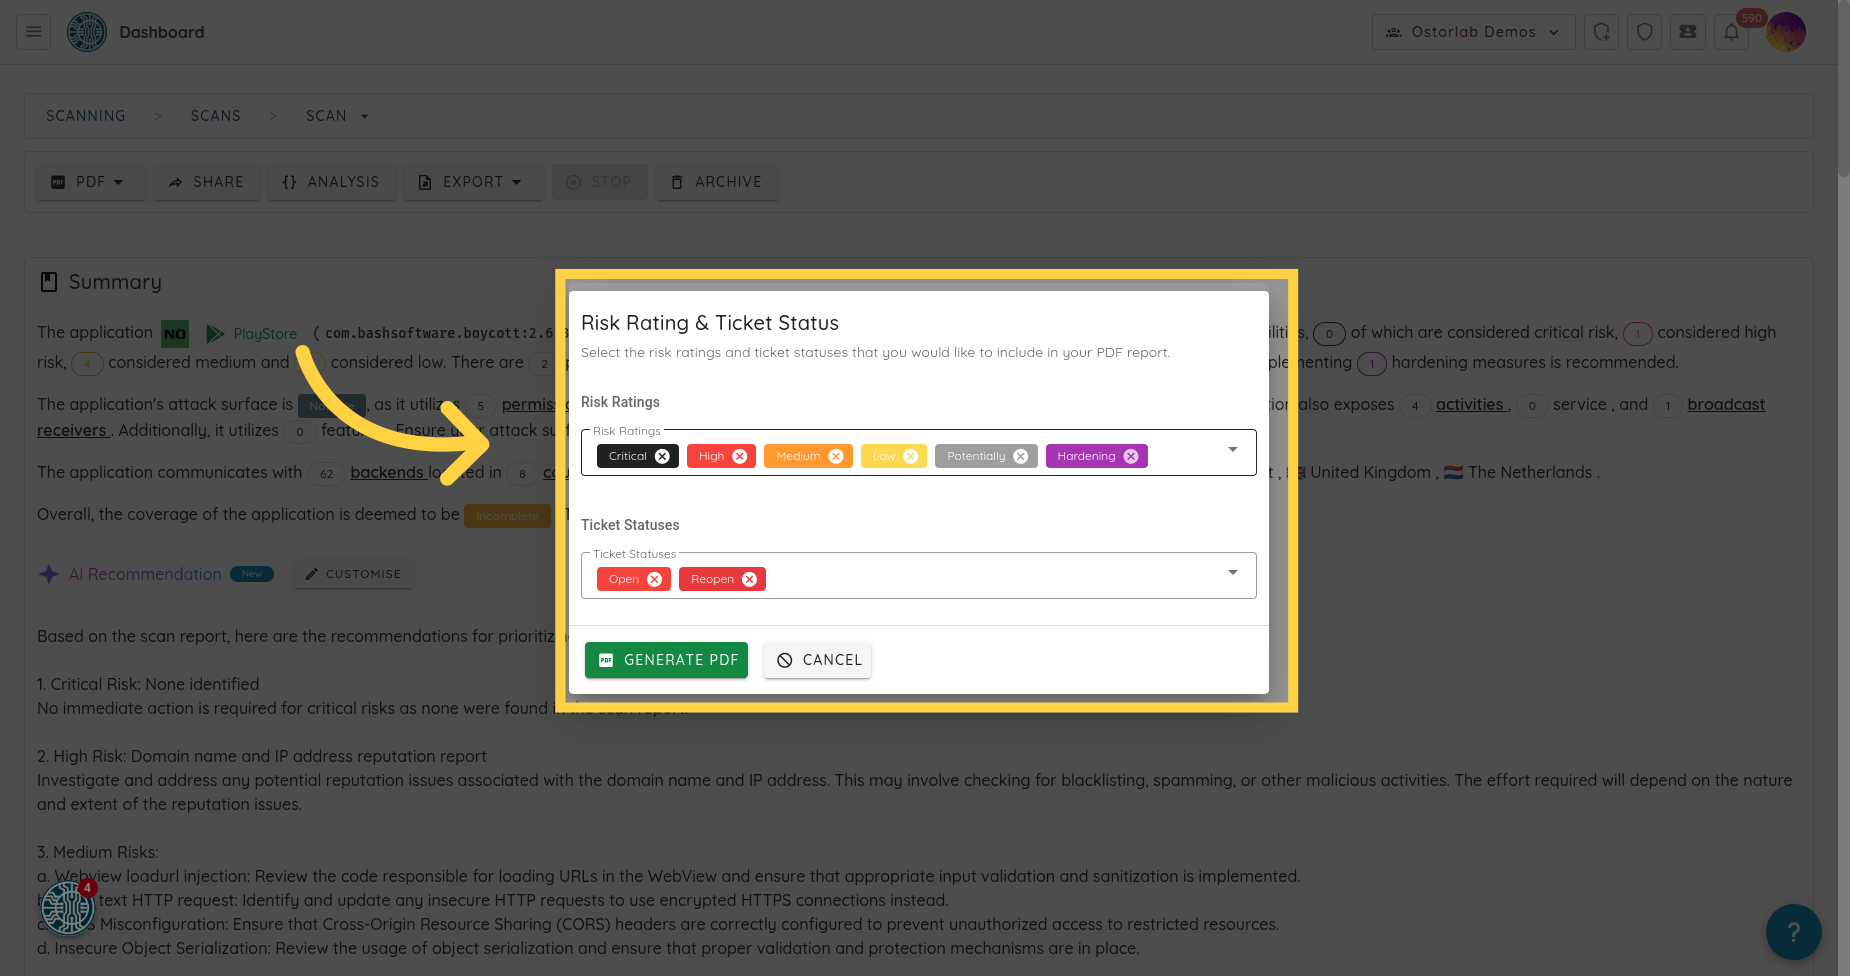This screenshot has width=1850, height=976.
Task: Remove the Medium risk rating chip
Action: [836, 456]
